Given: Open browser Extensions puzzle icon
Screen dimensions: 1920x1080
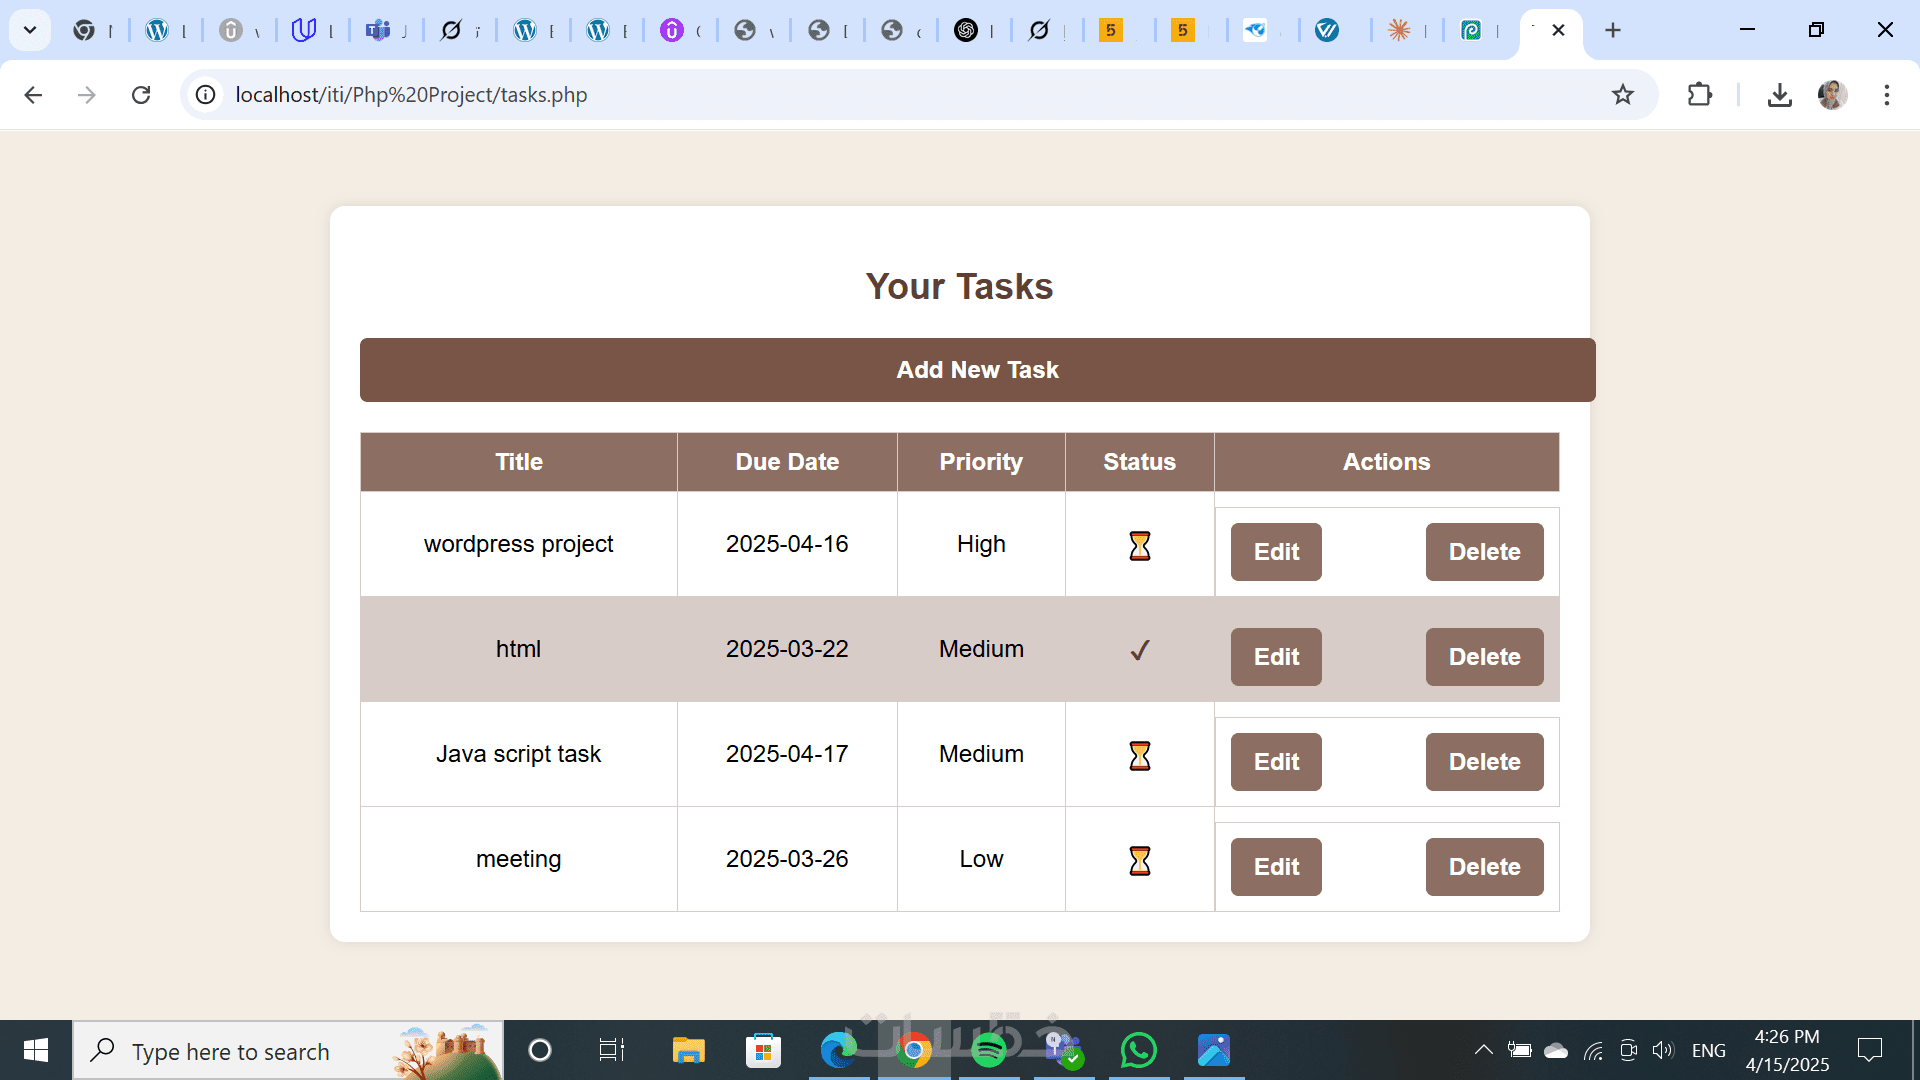Looking at the screenshot, I should pos(1699,95).
